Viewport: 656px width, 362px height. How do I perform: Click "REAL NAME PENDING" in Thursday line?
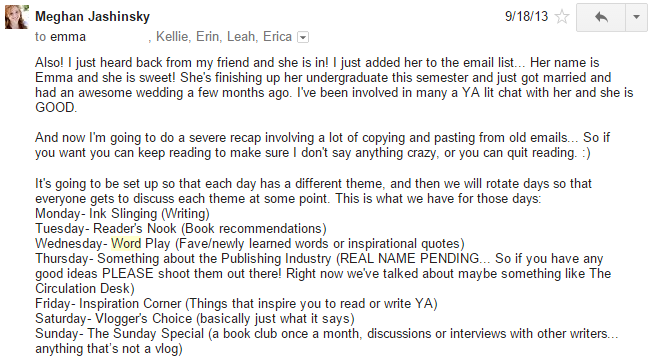pos(410,259)
